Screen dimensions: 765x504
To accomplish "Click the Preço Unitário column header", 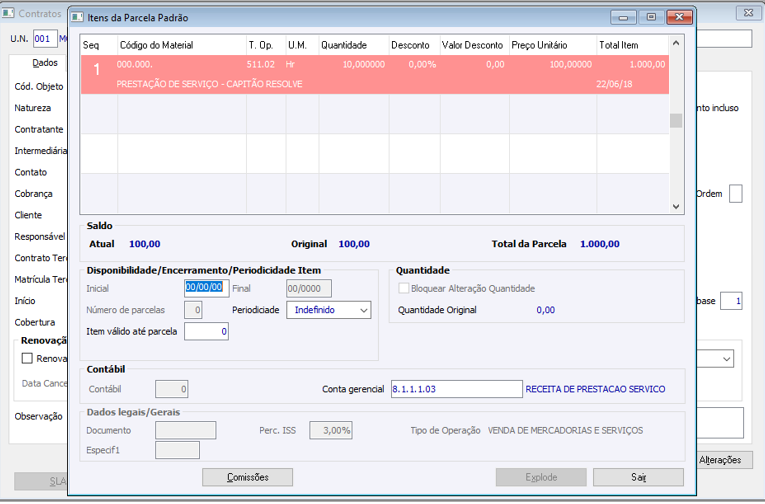I will coord(553,45).
